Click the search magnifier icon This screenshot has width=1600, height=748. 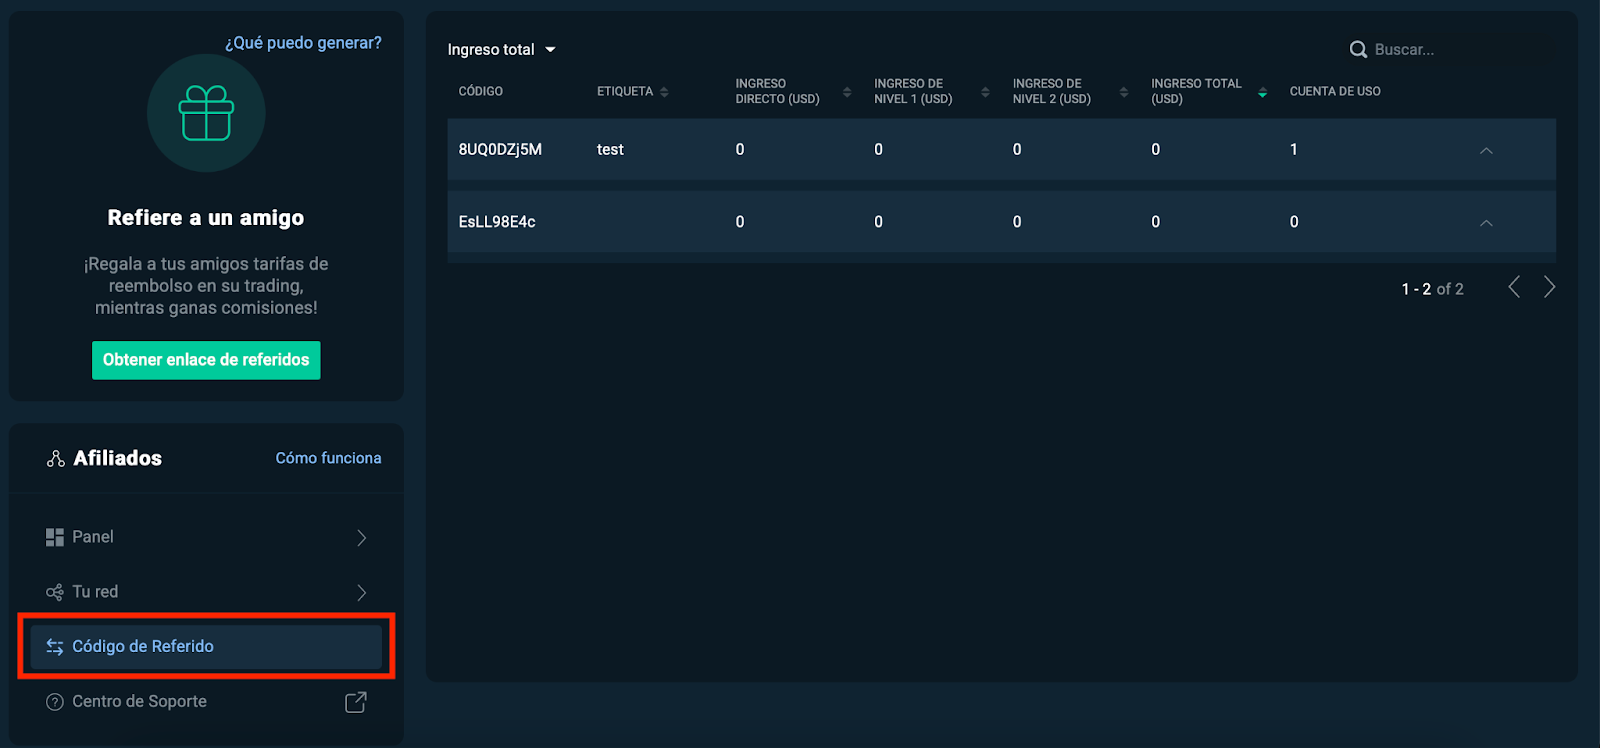coord(1358,49)
